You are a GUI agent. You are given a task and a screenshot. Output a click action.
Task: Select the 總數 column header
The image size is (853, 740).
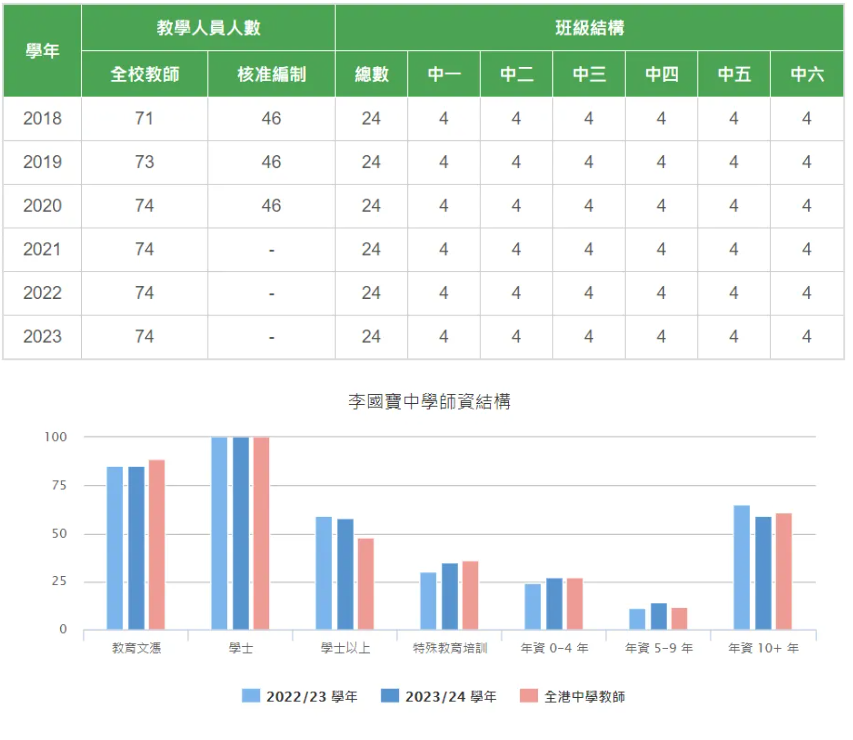pyautogui.click(x=370, y=74)
